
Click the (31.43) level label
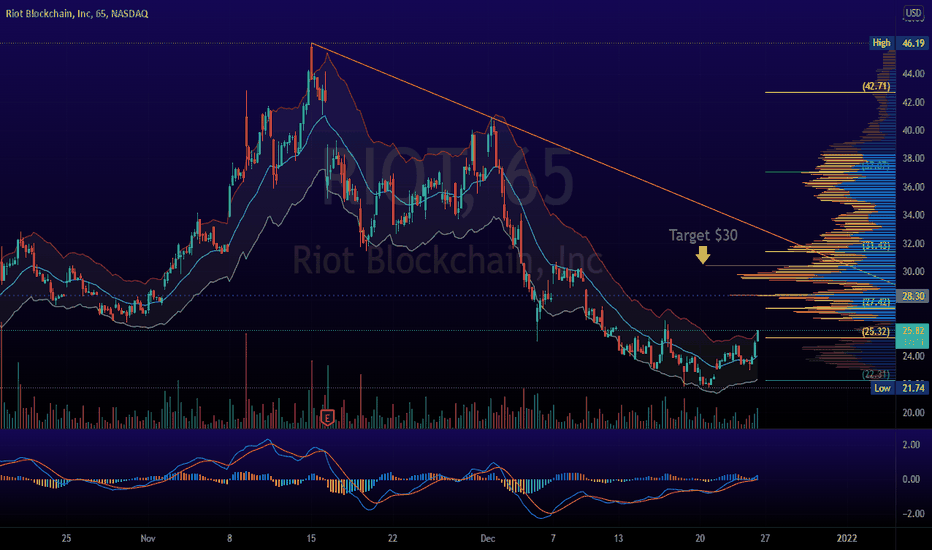coord(877,246)
